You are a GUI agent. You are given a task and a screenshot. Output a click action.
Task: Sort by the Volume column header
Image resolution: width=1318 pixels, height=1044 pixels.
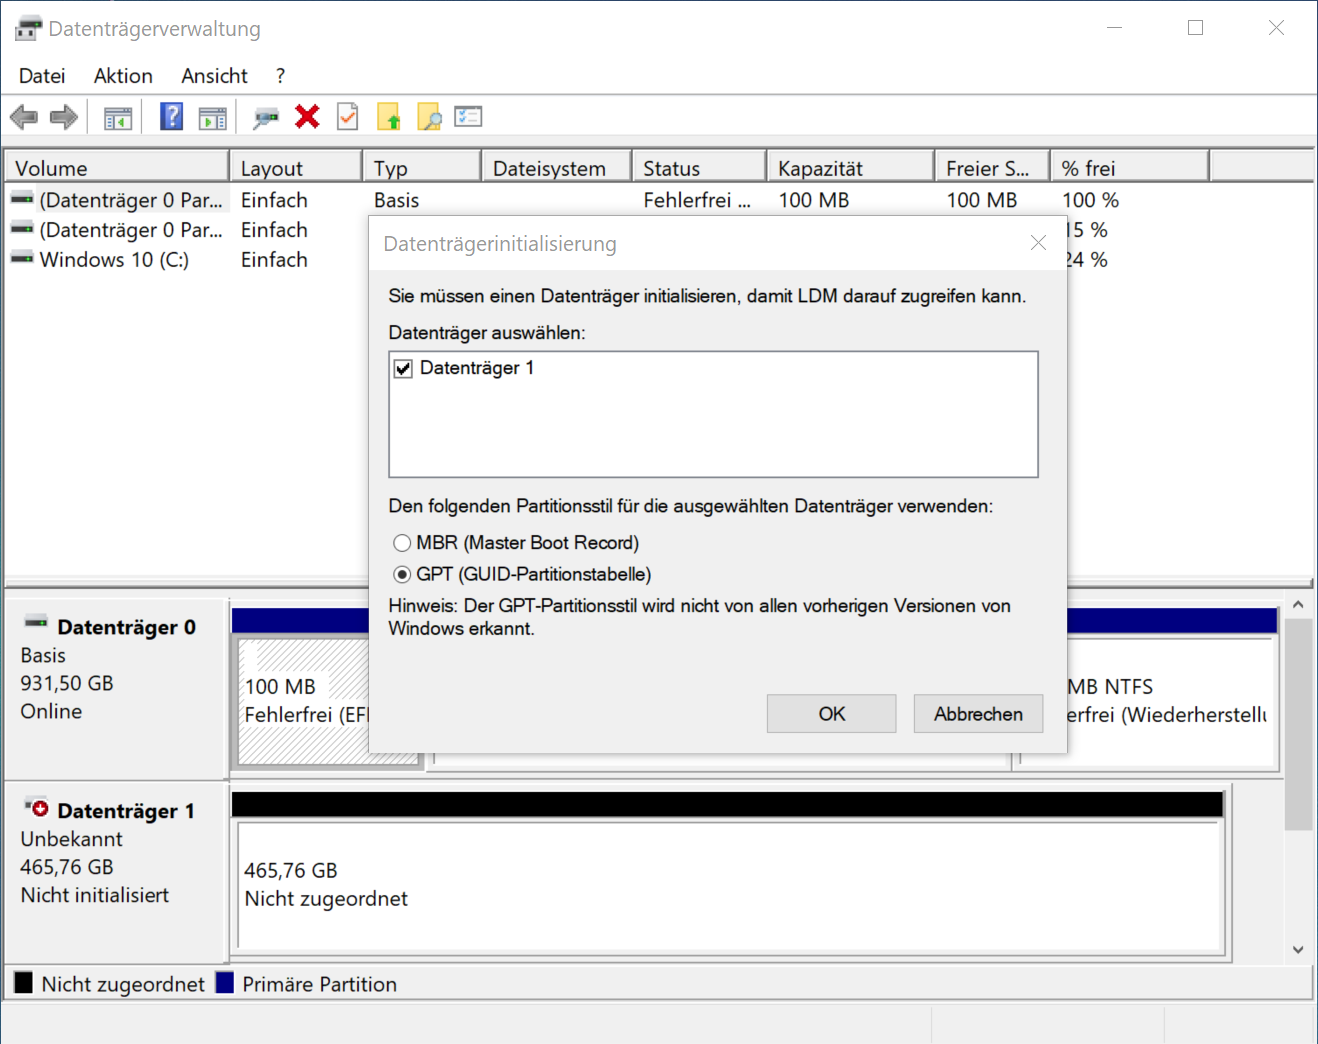(117, 168)
